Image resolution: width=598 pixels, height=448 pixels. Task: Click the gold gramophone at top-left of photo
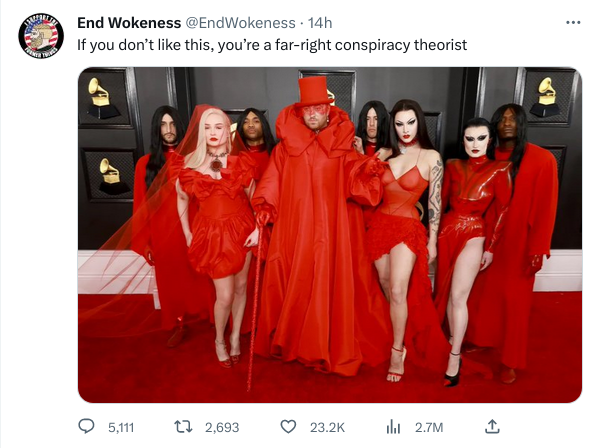point(100,98)
